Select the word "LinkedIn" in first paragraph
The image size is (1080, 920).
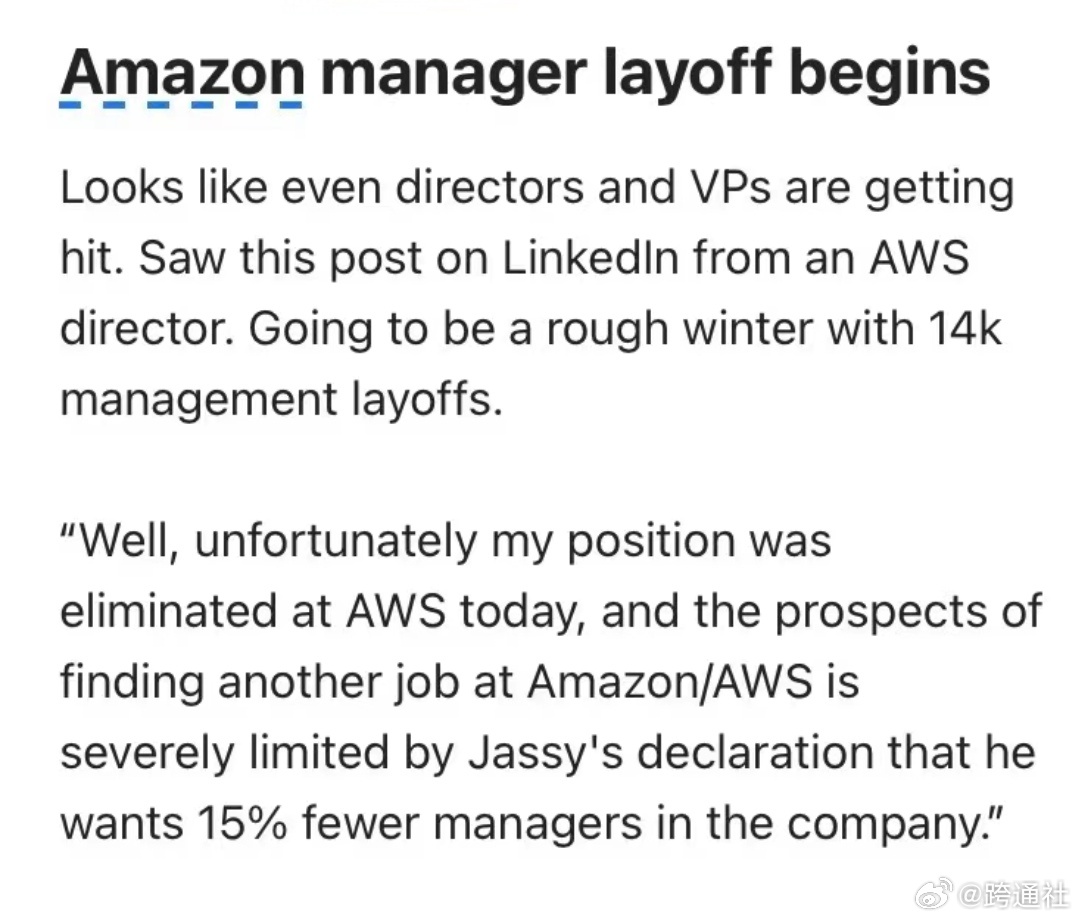[591, 258]
